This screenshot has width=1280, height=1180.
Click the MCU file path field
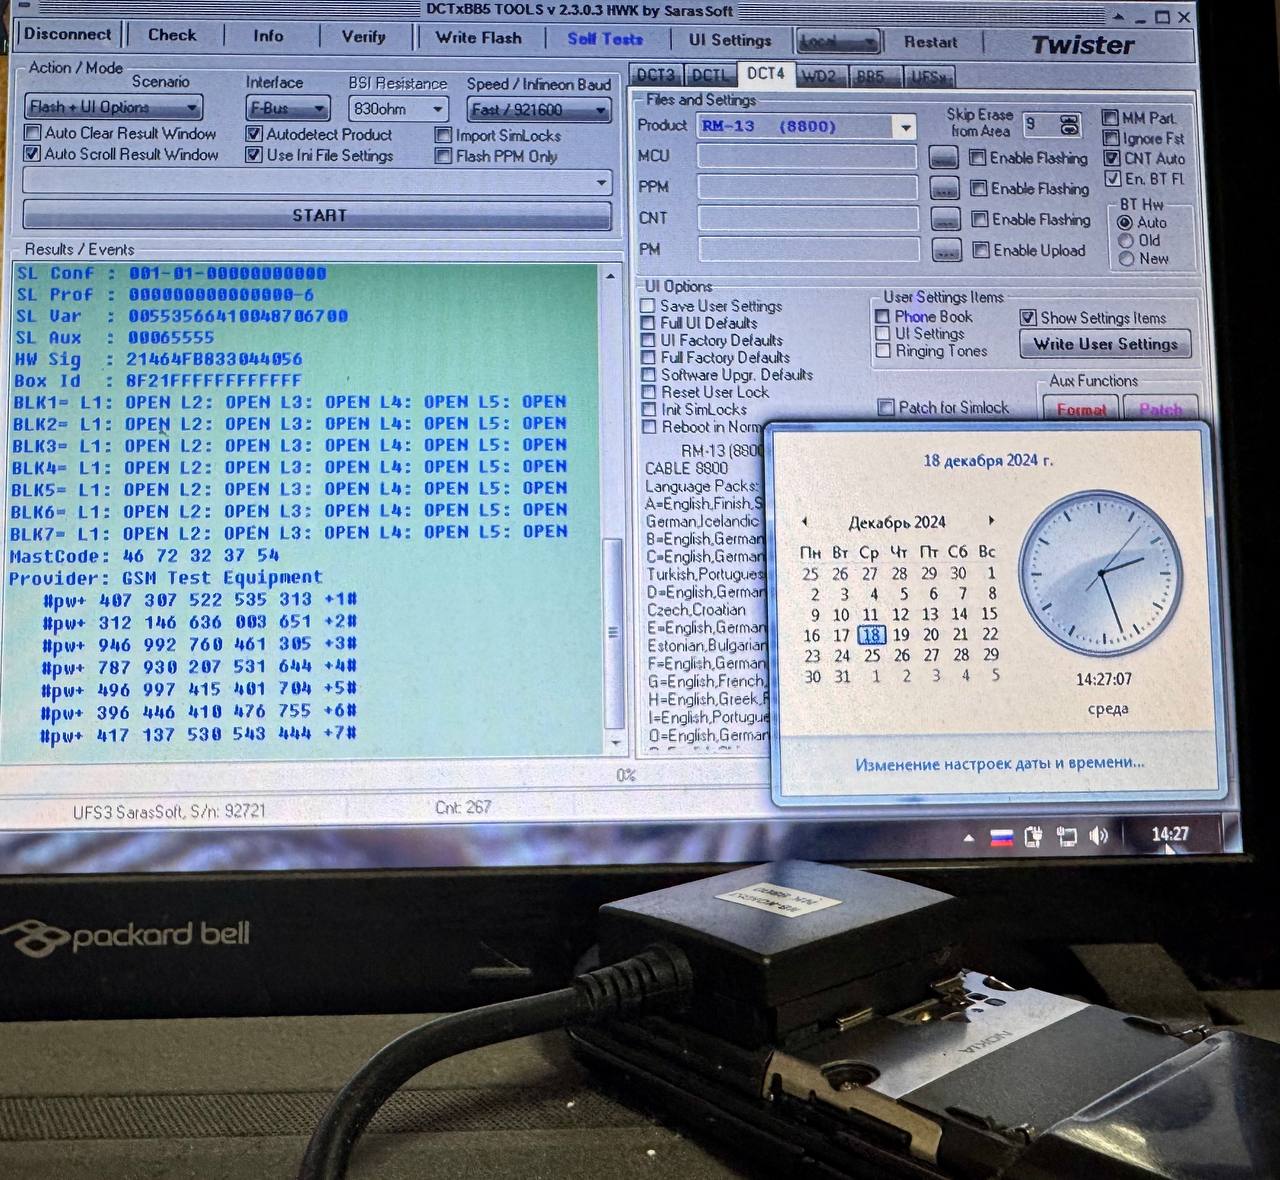807,157
